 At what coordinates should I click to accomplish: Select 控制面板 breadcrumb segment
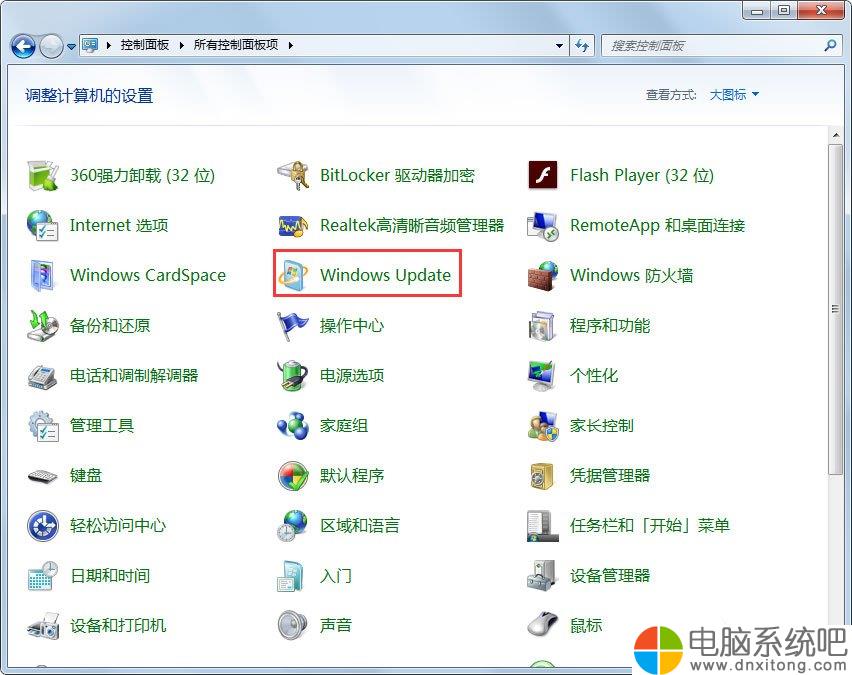[x=145, y=45]
